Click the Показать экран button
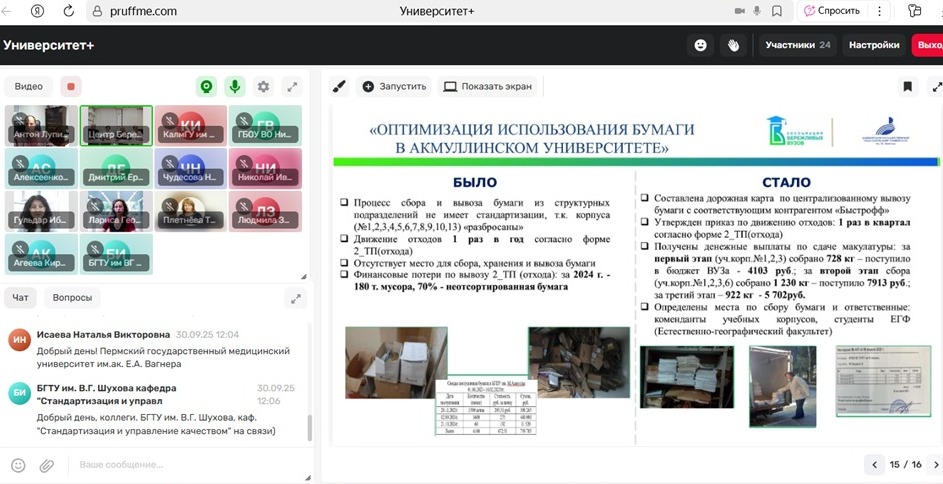Screen dimensions: 943x484 488,87
